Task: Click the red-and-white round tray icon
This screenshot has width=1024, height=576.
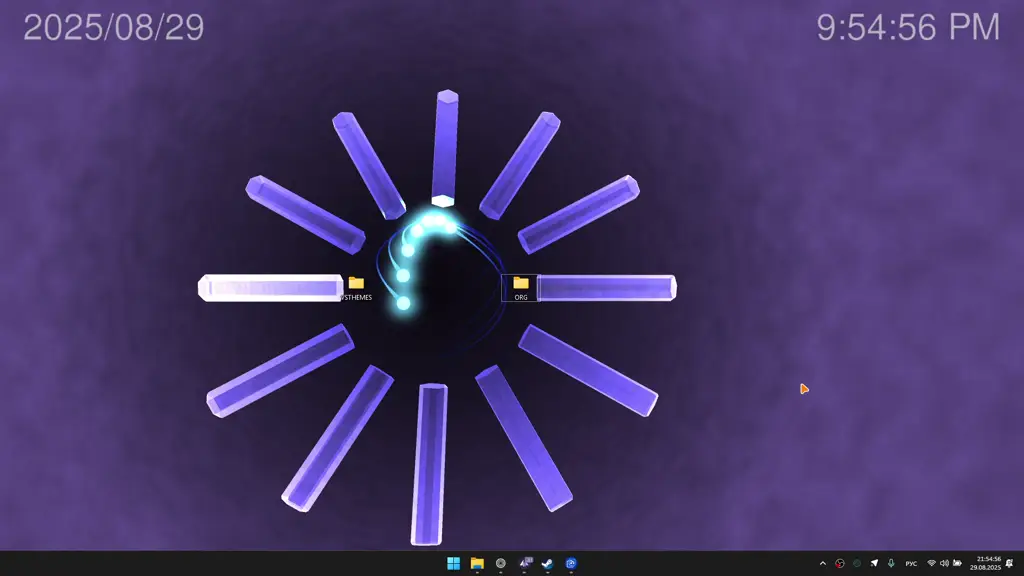Action: (x=840, y=563)
